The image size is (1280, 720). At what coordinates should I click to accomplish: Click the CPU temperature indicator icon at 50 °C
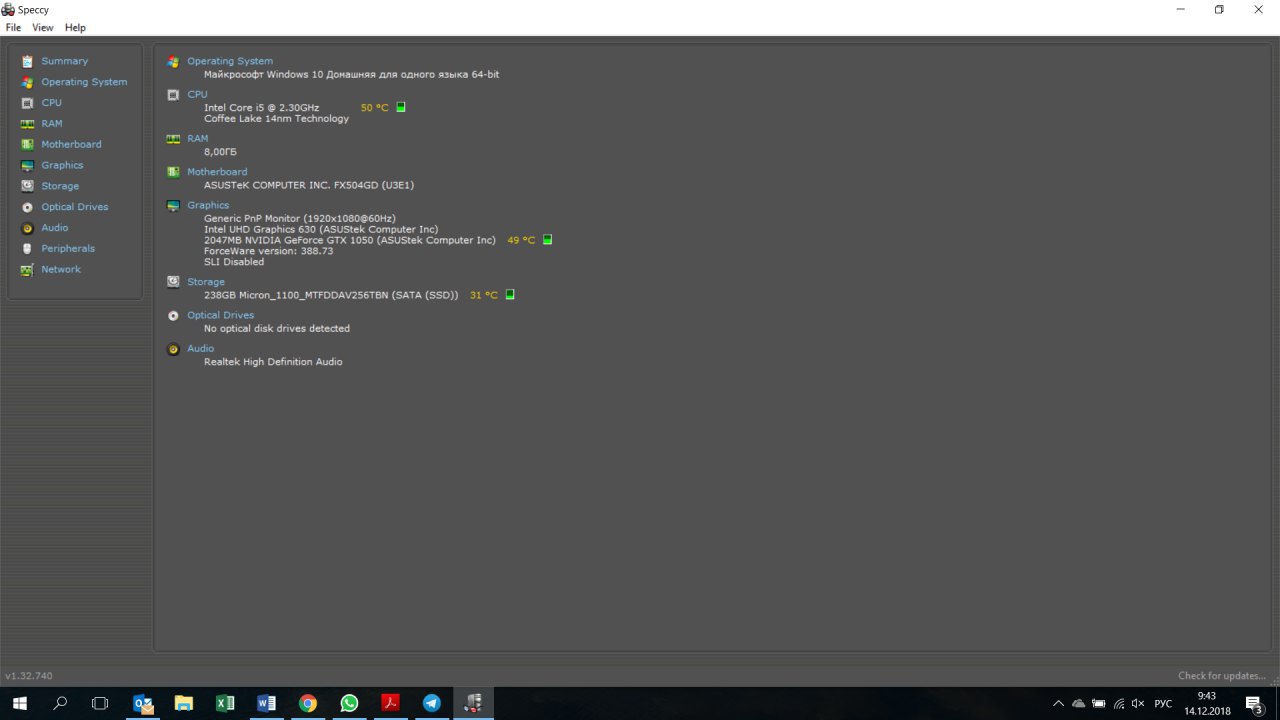401,107
